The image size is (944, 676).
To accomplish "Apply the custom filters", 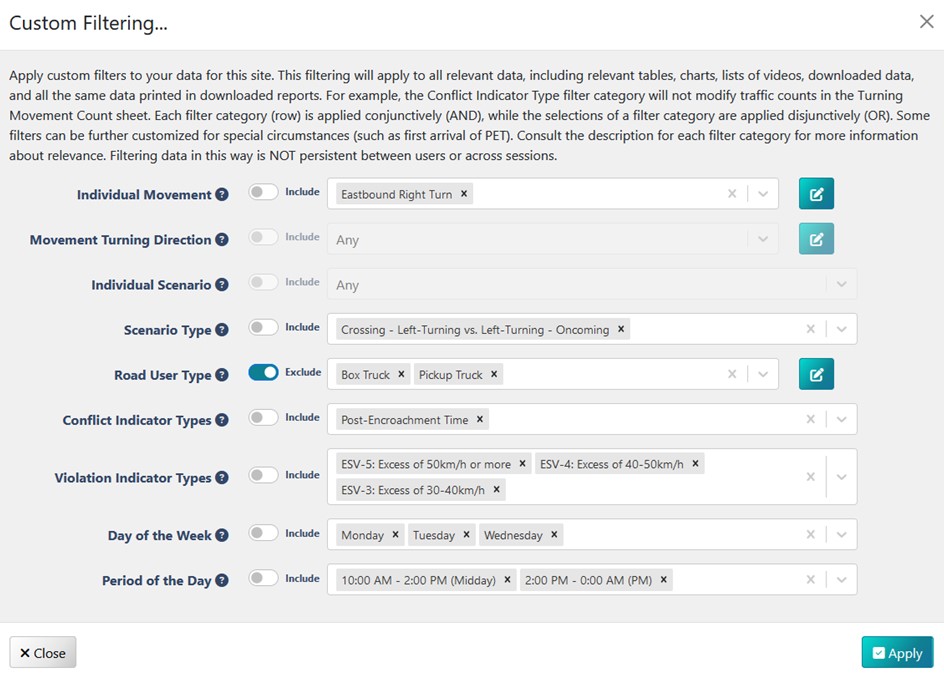I will (897, 653).
